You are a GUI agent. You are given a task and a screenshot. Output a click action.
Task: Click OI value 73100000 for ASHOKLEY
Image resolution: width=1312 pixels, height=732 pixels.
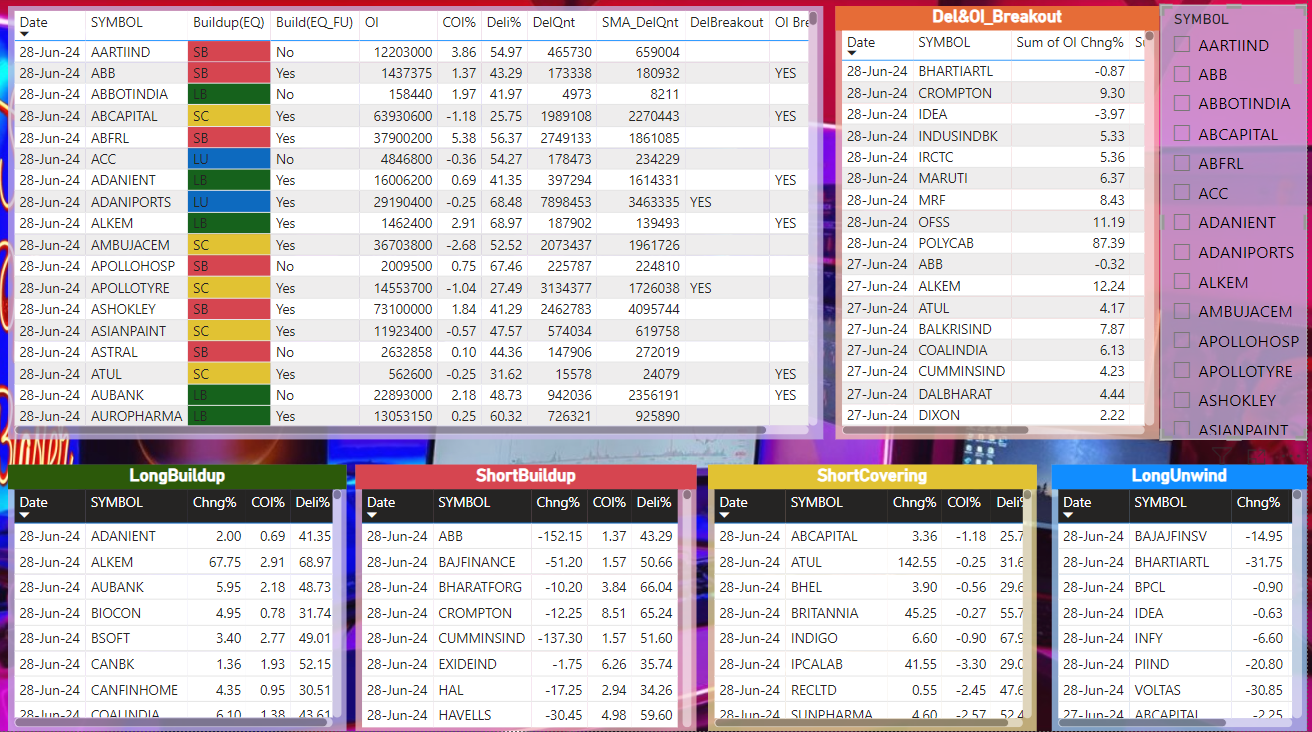click(401, 309)
